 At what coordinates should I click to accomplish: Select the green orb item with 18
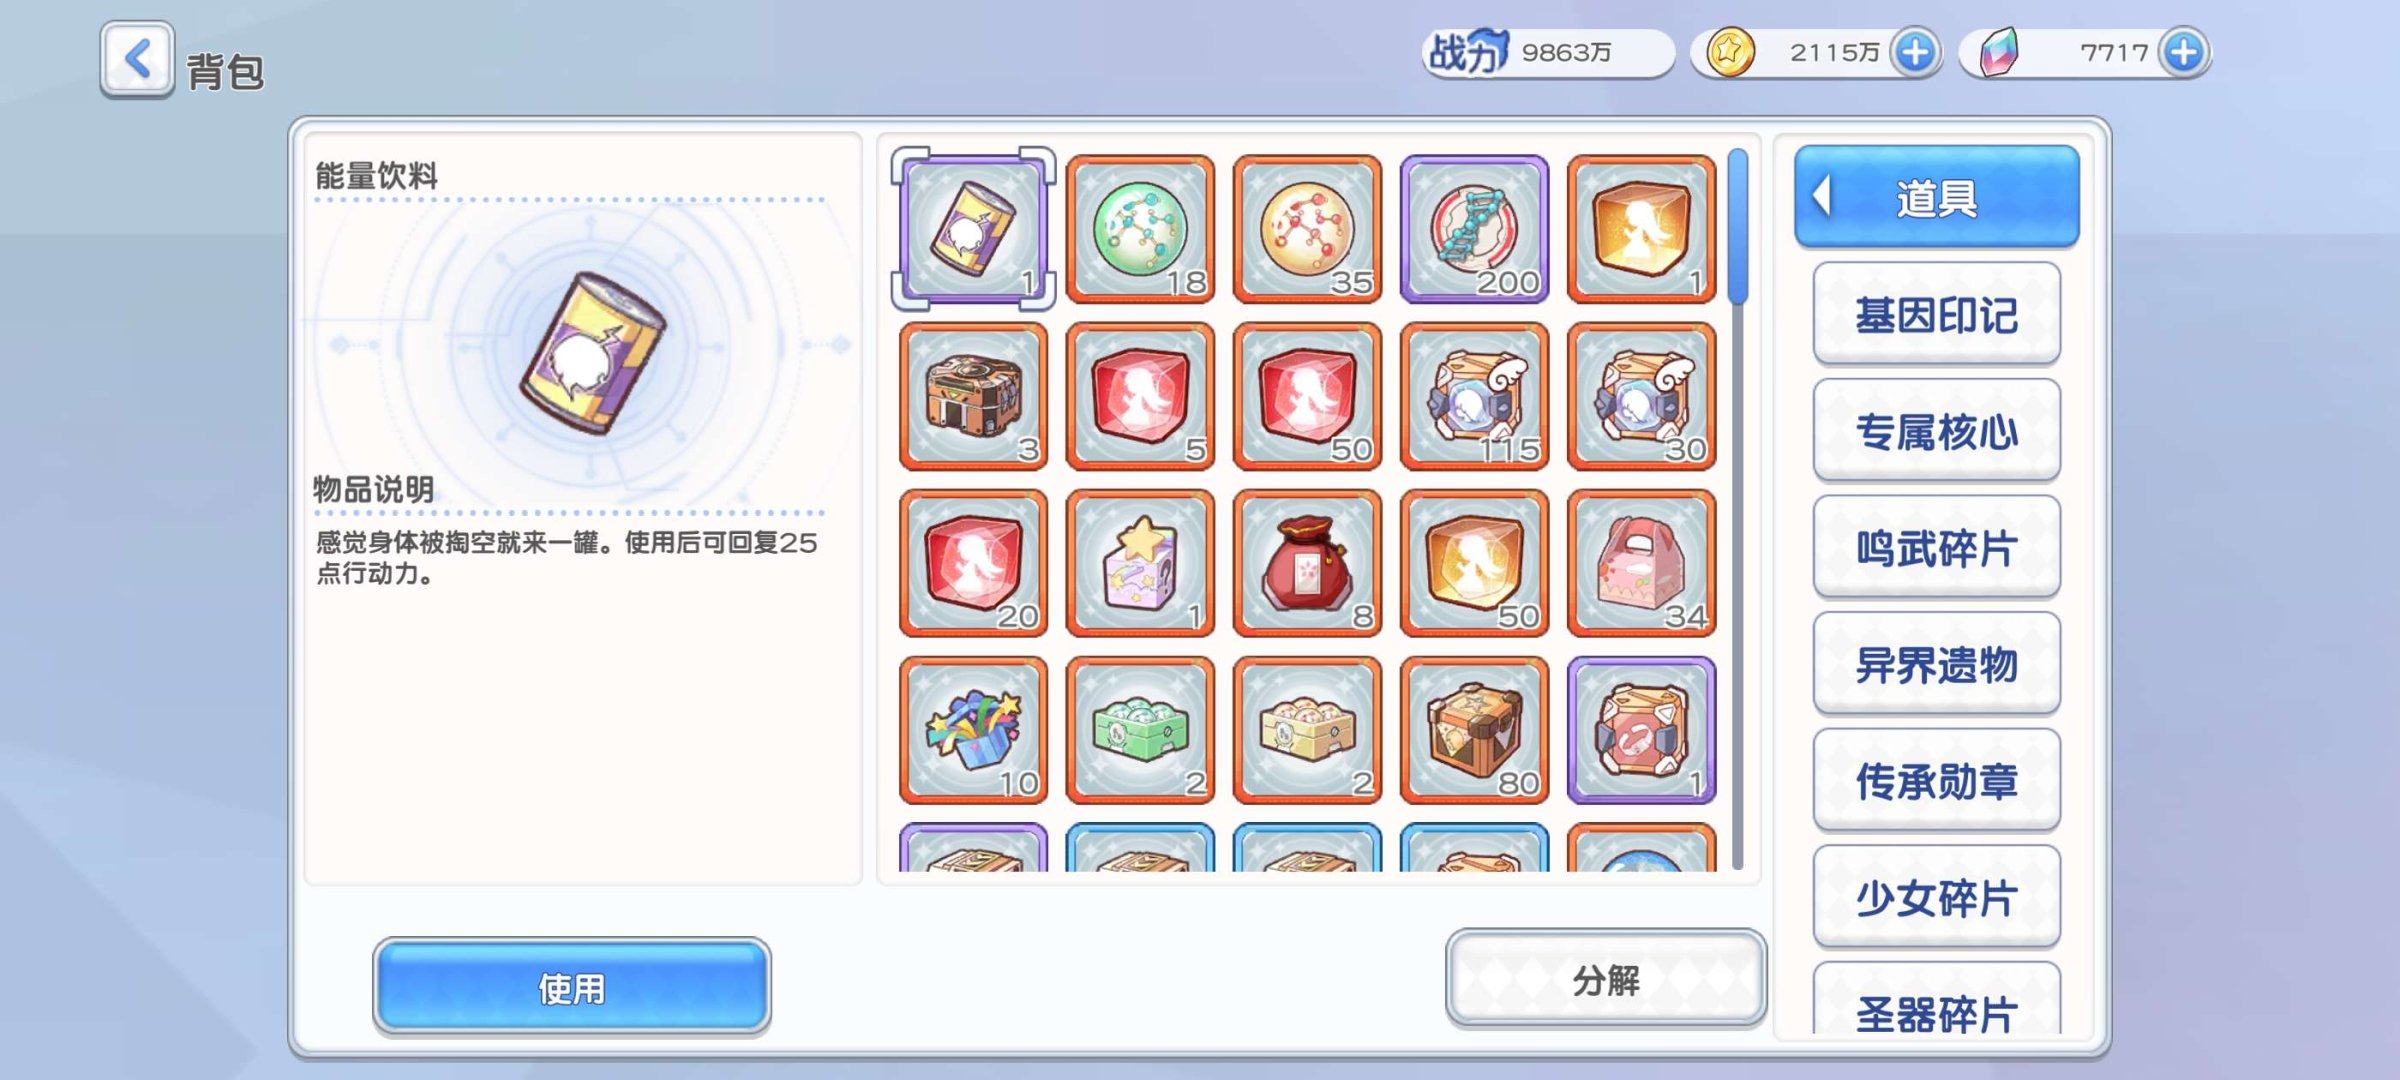coord(1140,229)
